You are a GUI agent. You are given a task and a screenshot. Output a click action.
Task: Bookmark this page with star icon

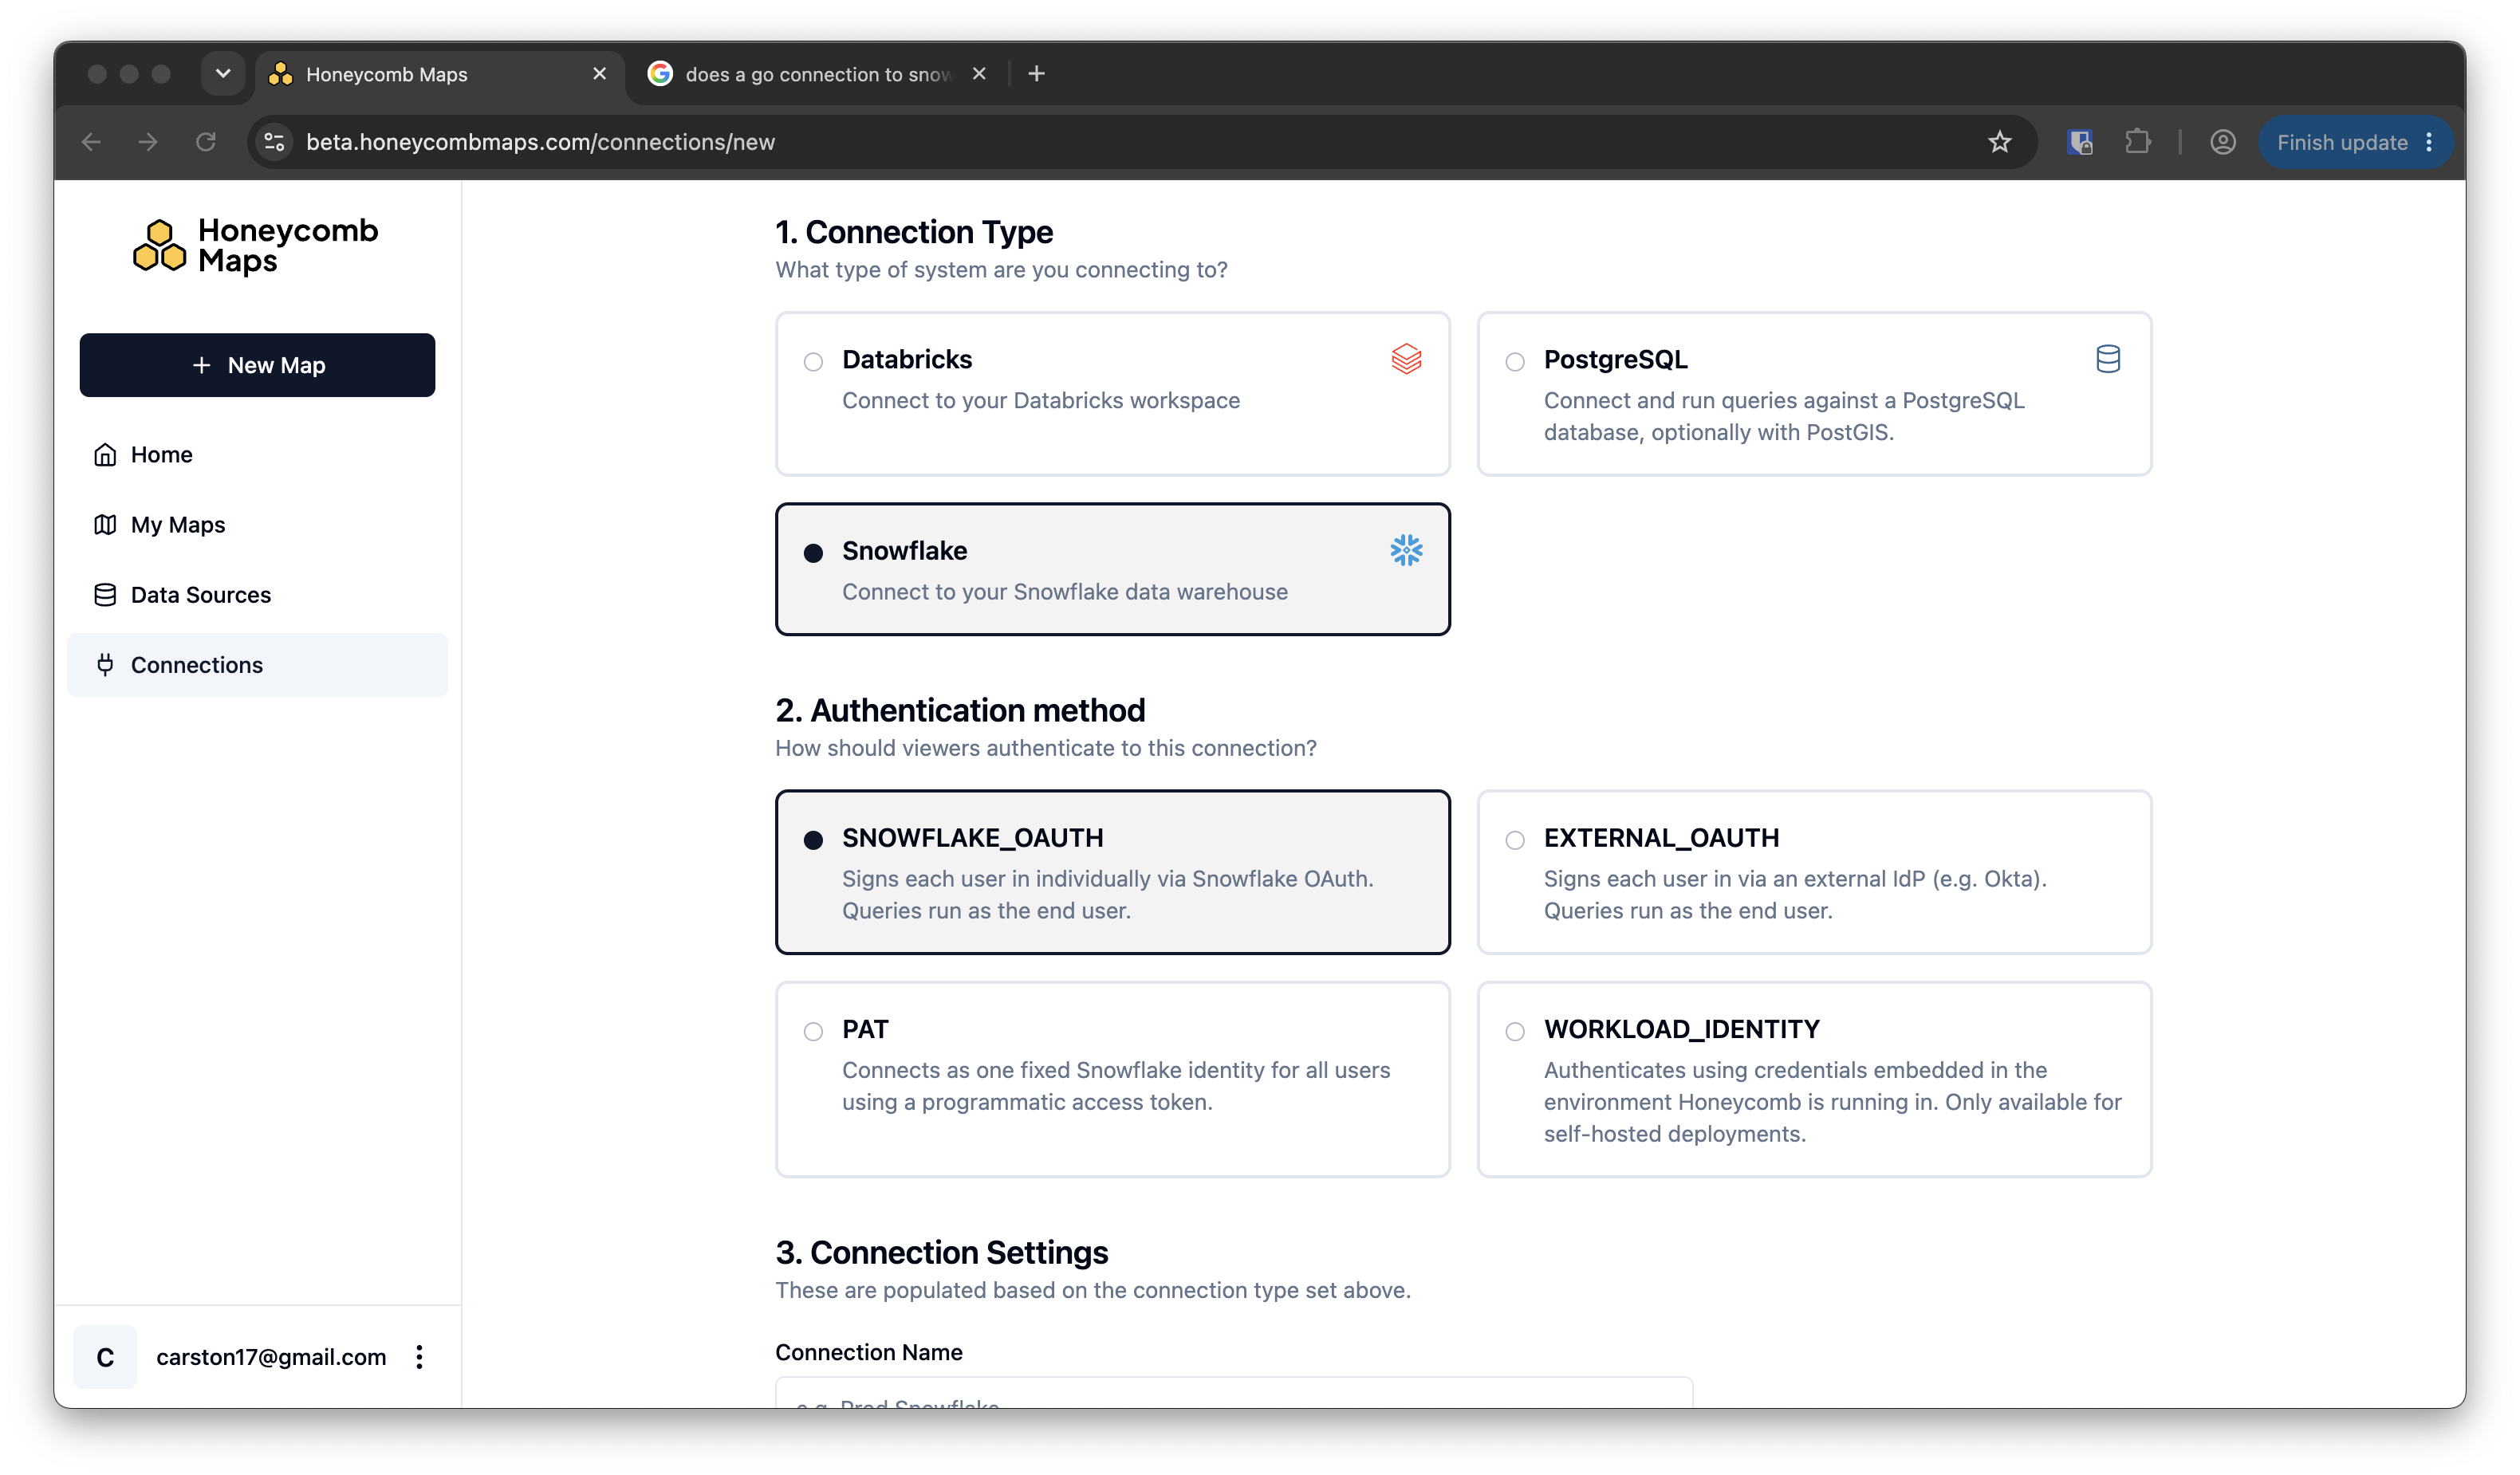pos(1999,142)
